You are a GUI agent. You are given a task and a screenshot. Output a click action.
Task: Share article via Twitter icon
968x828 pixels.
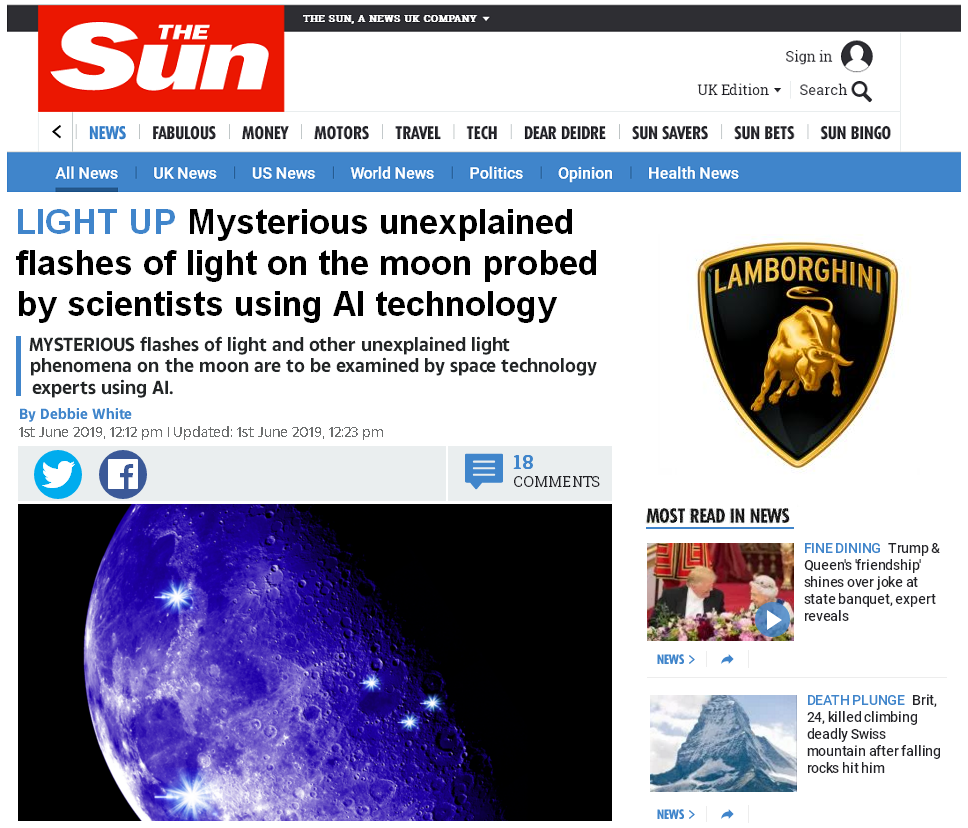[x=58, y=474]
